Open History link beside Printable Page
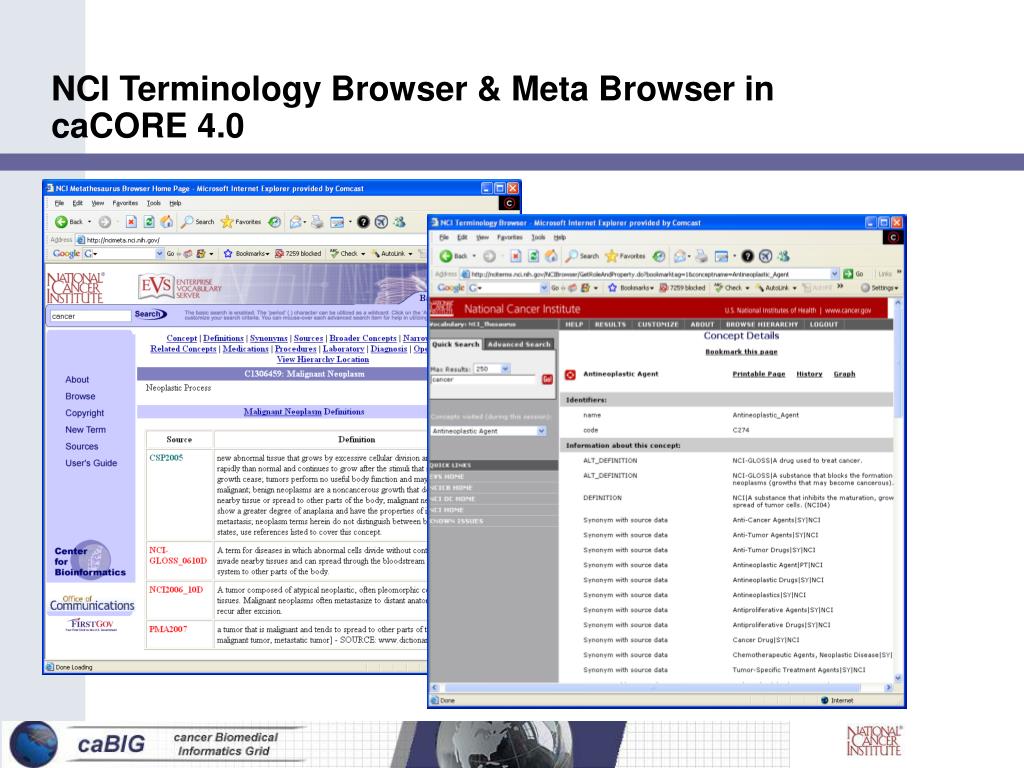The image size is (1024, 768). 809,374
